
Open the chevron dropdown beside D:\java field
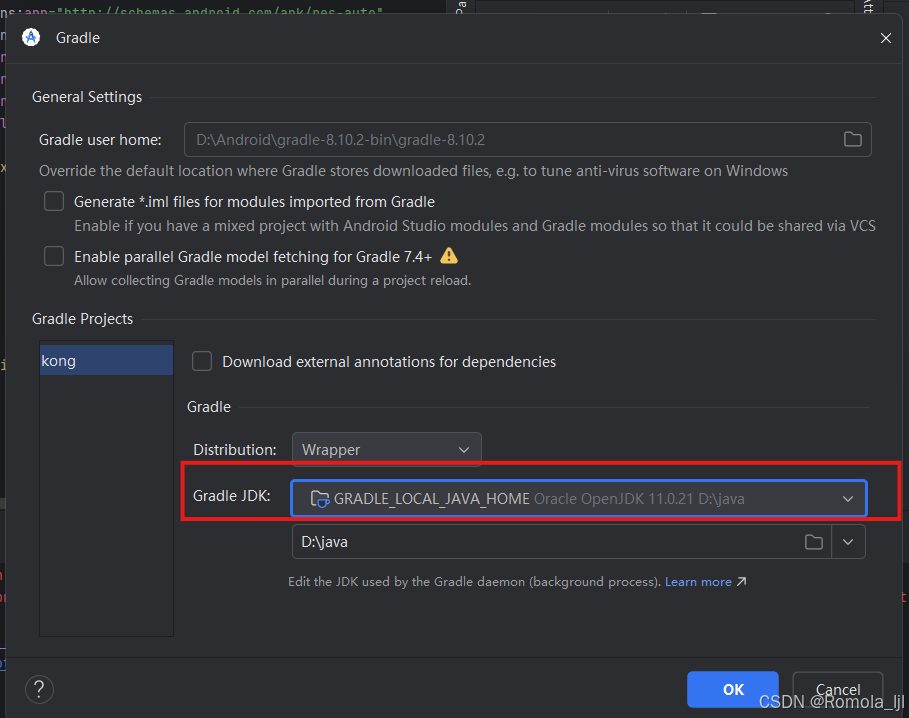click(x=848, y=541)
